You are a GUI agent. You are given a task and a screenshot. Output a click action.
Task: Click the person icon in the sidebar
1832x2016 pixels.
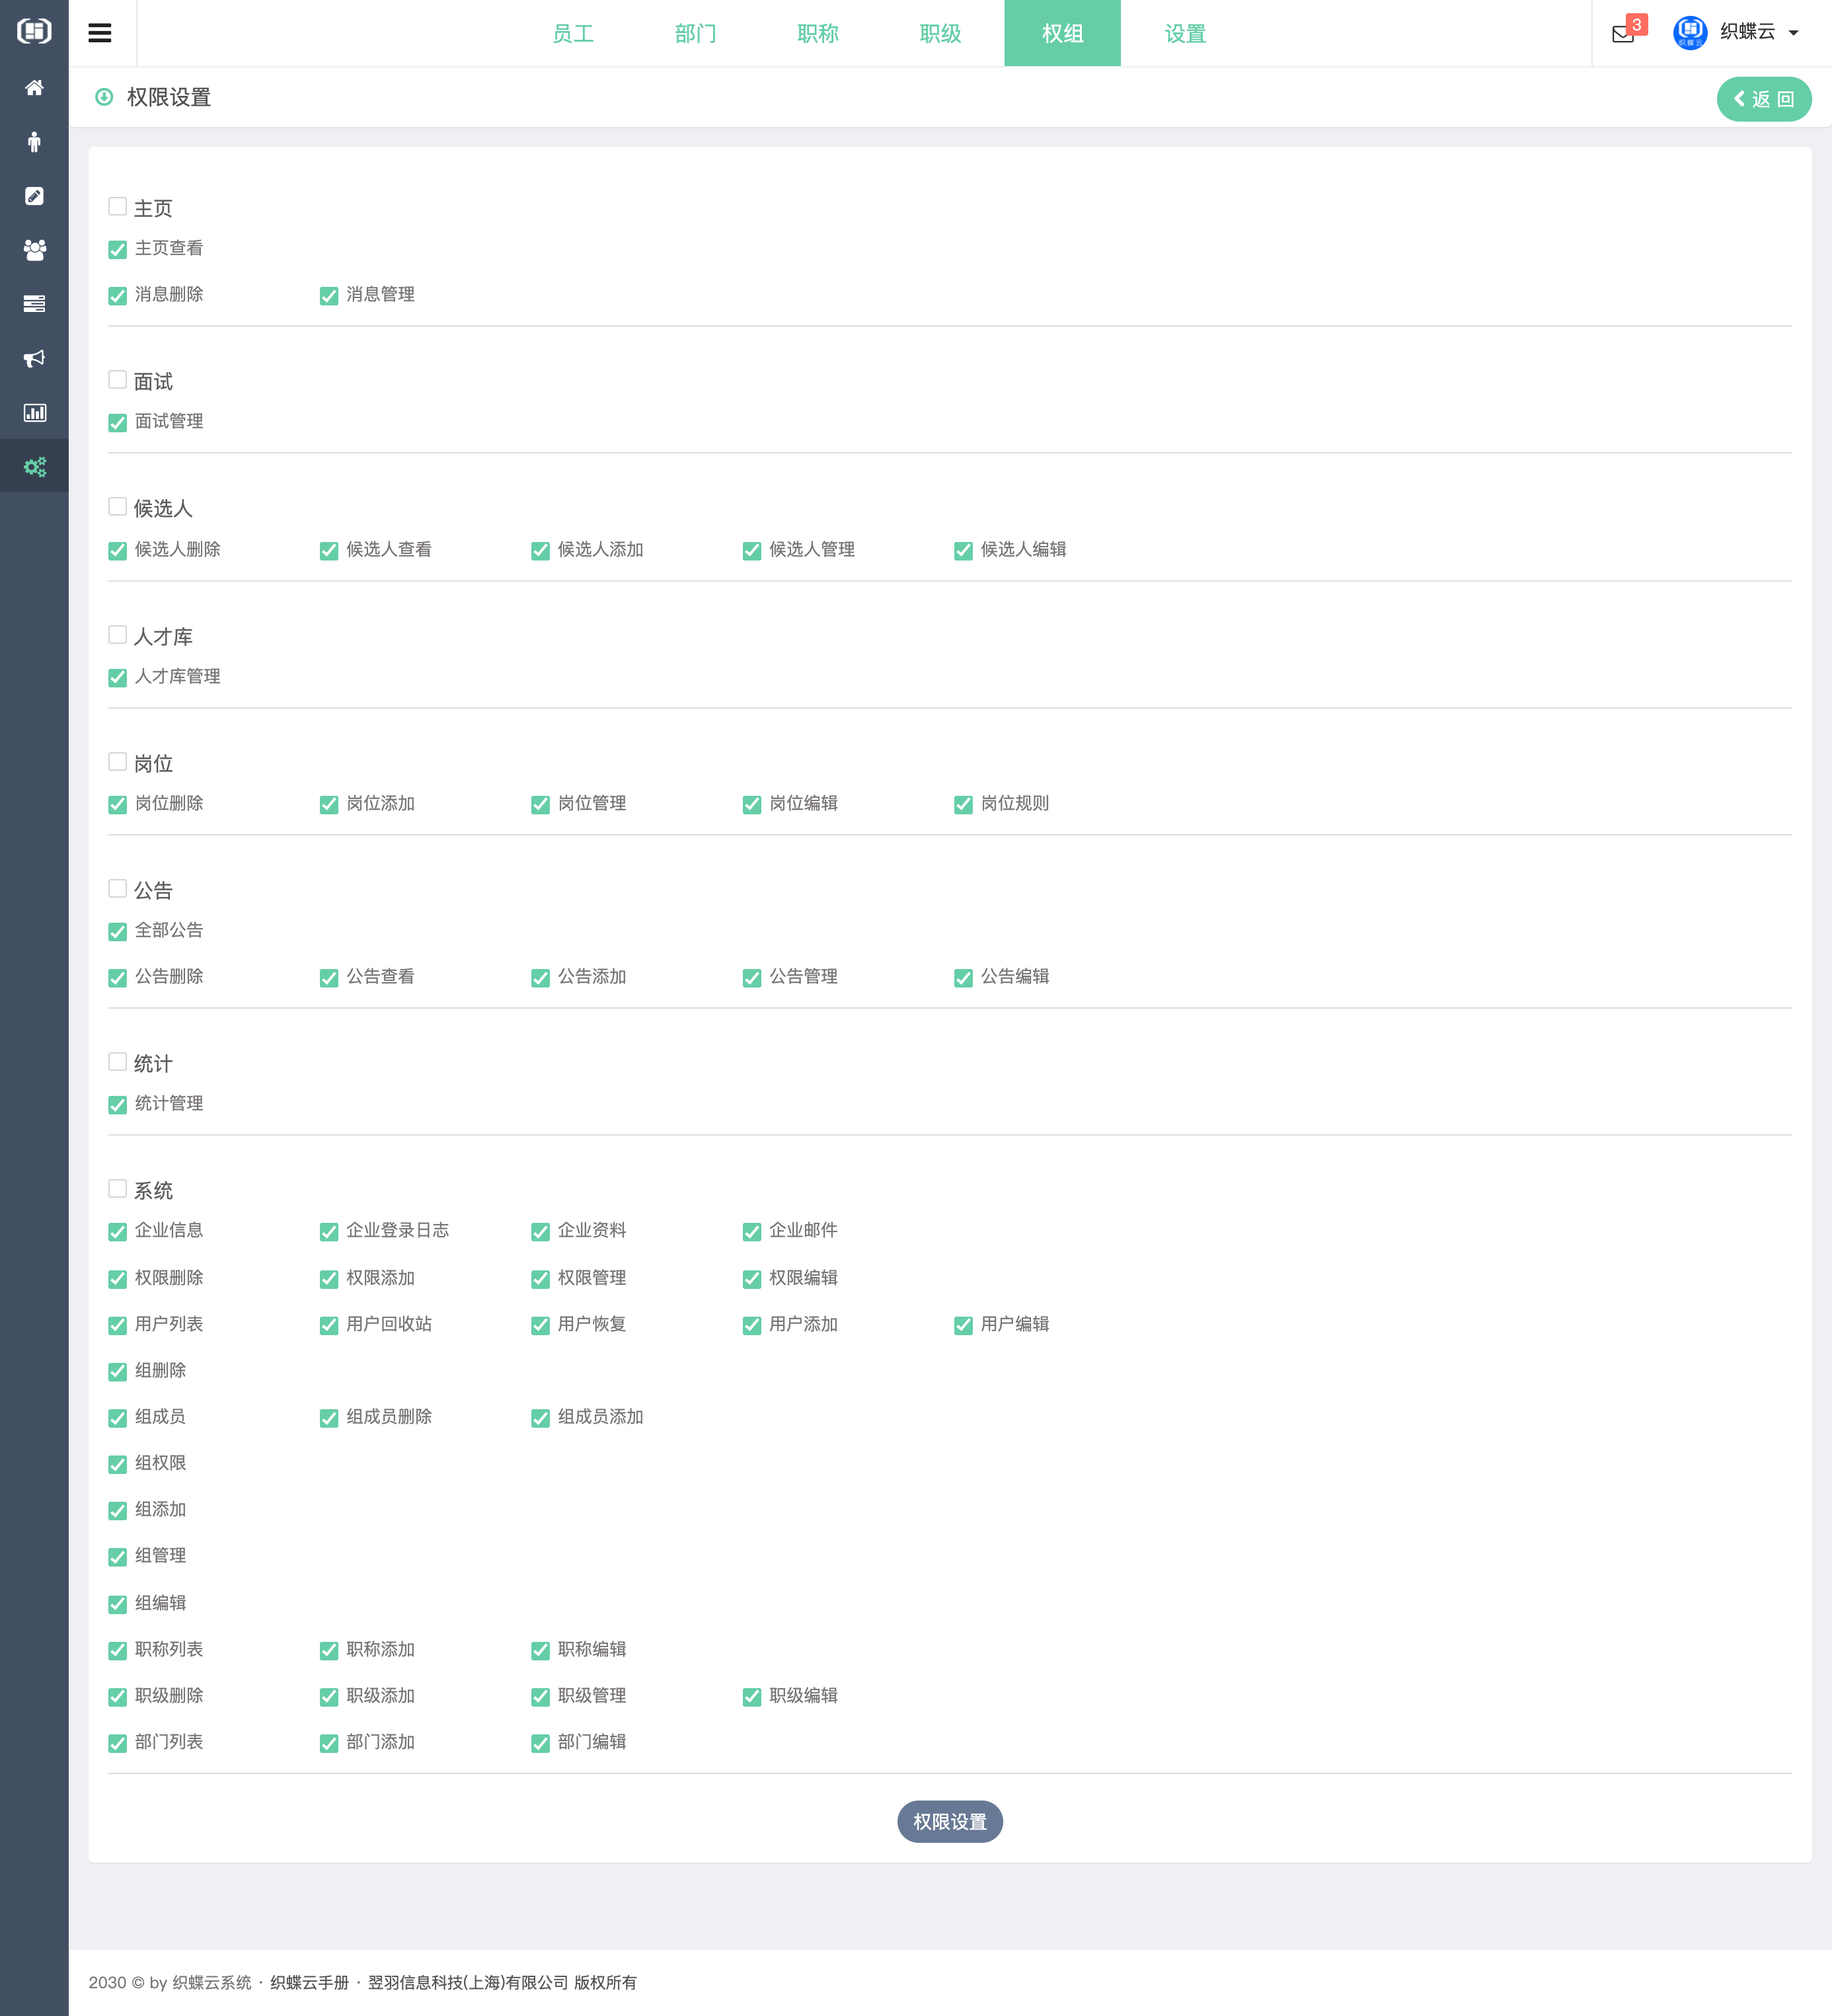[34, 142]
